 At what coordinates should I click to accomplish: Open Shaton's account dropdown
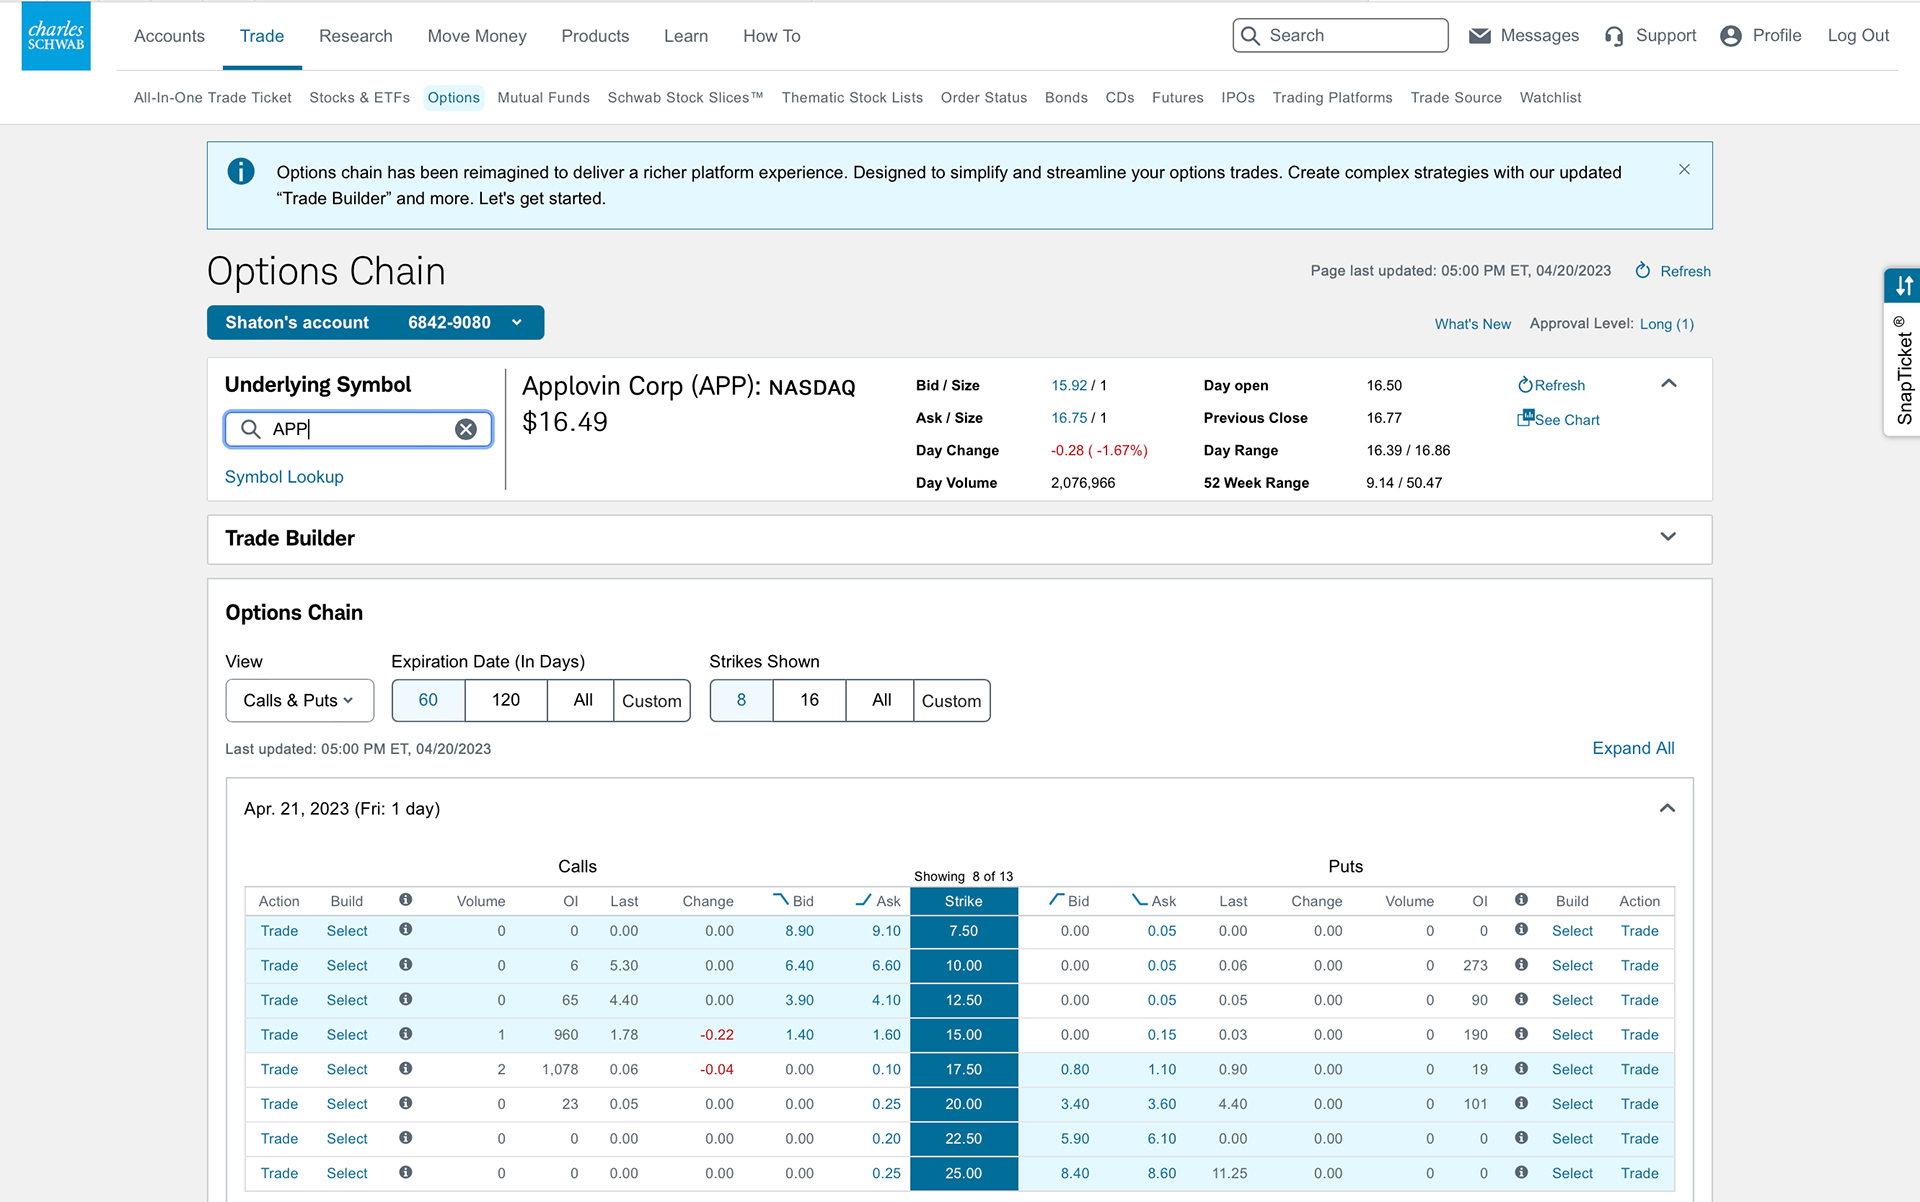375,322
